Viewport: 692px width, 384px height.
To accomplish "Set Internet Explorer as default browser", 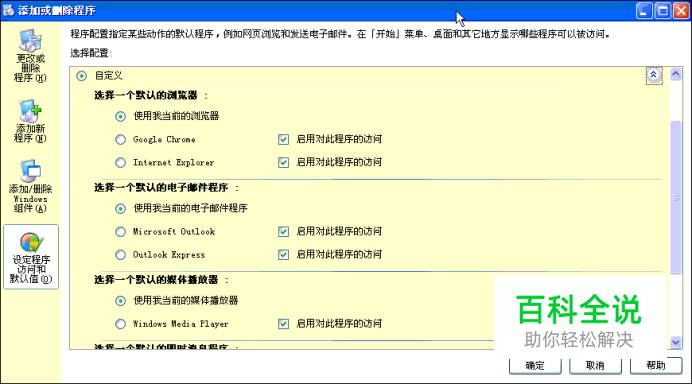I will [120, 162].
